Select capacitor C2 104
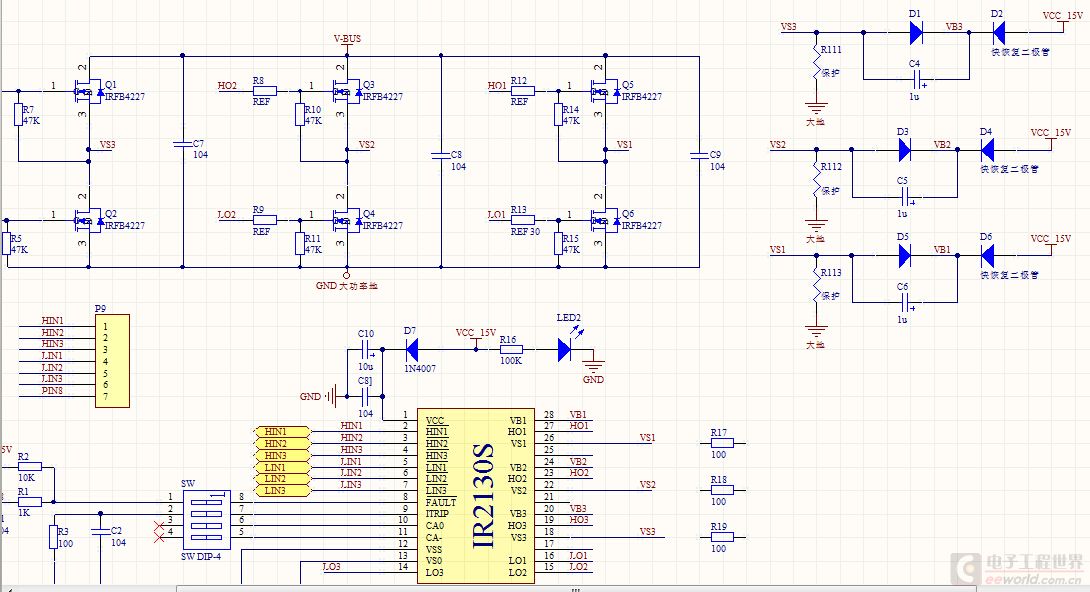Viewport: 1090px width, 592px height. [x=100, y=532]
